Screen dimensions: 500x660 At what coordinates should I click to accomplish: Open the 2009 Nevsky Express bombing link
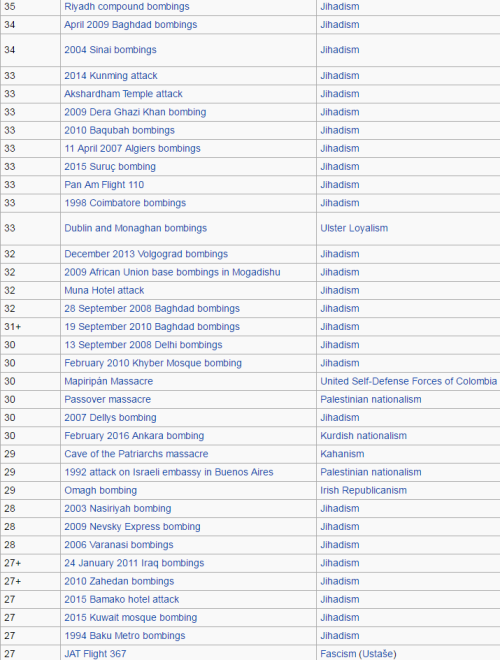pyautogui.click(x=132, y=527)
